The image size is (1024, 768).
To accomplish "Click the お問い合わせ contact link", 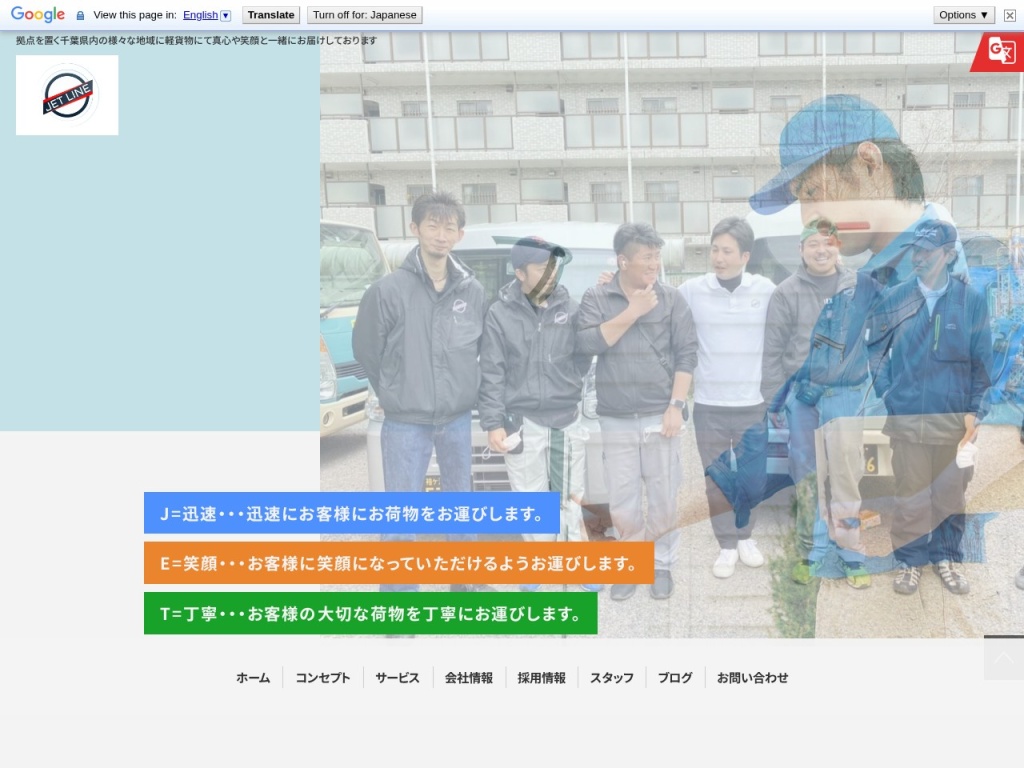I will pyautogui.click(x=752, y=677).
